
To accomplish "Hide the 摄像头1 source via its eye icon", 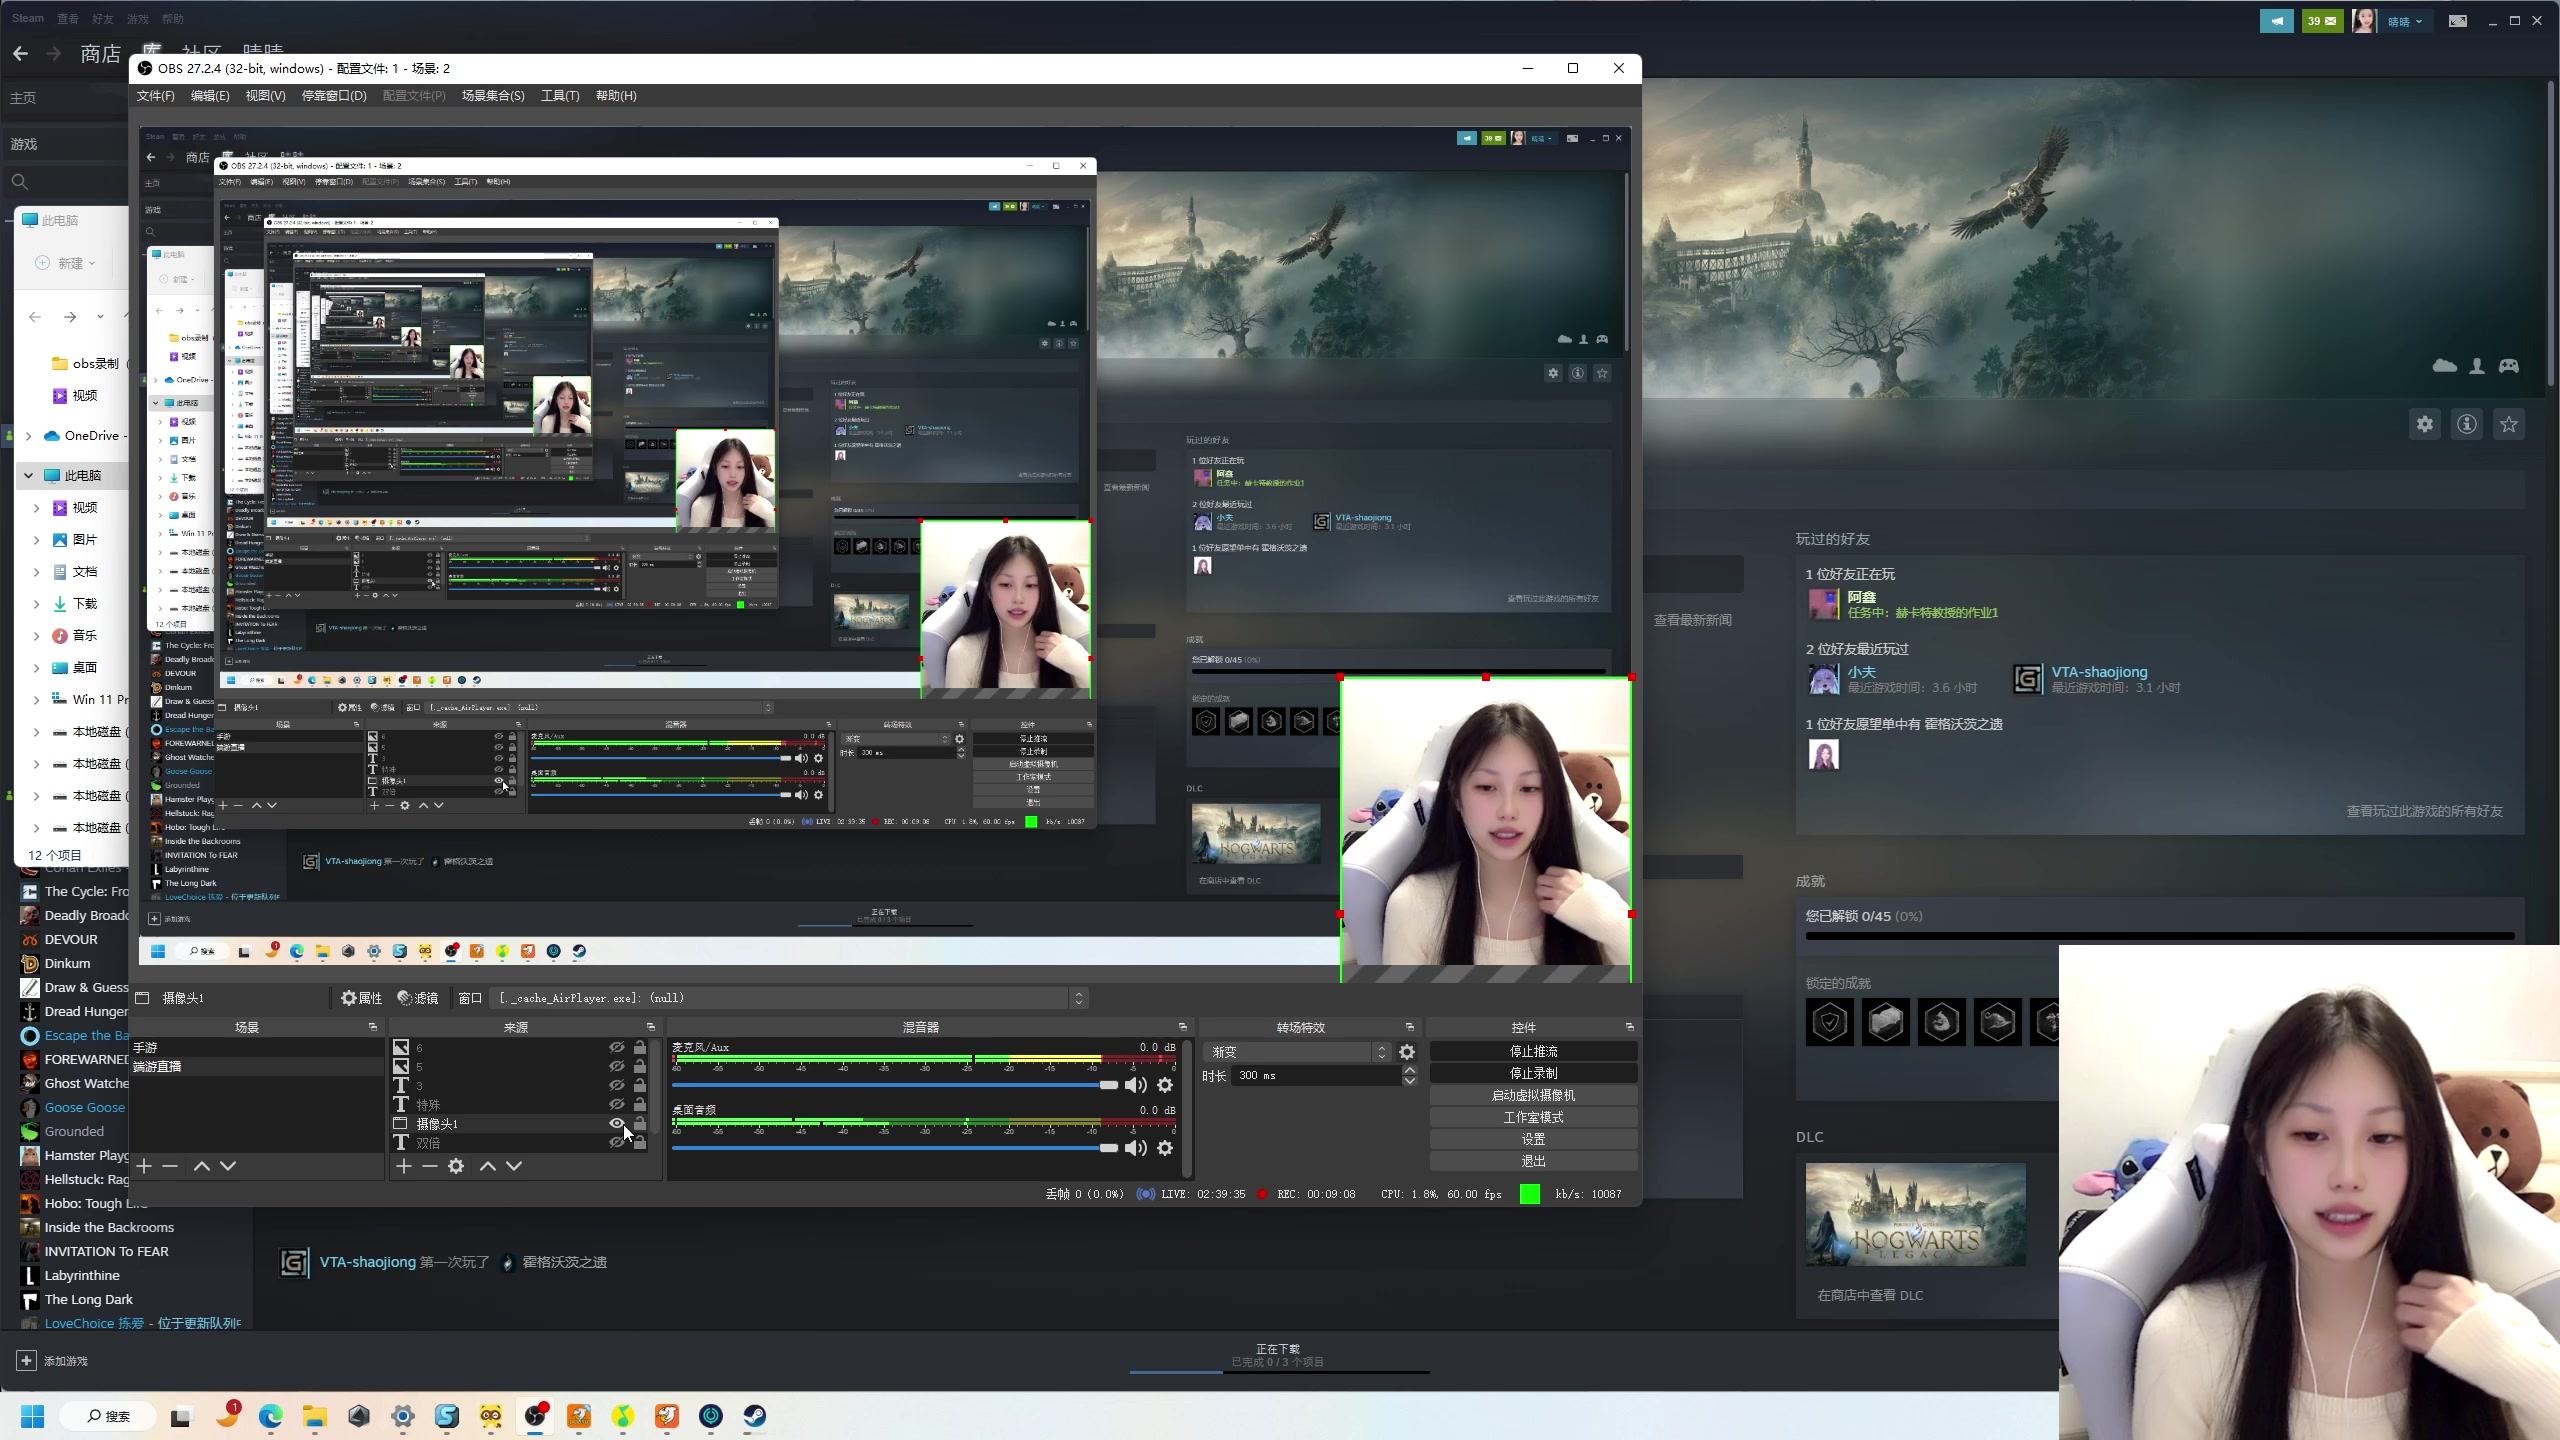I will tap(617, 1123).
